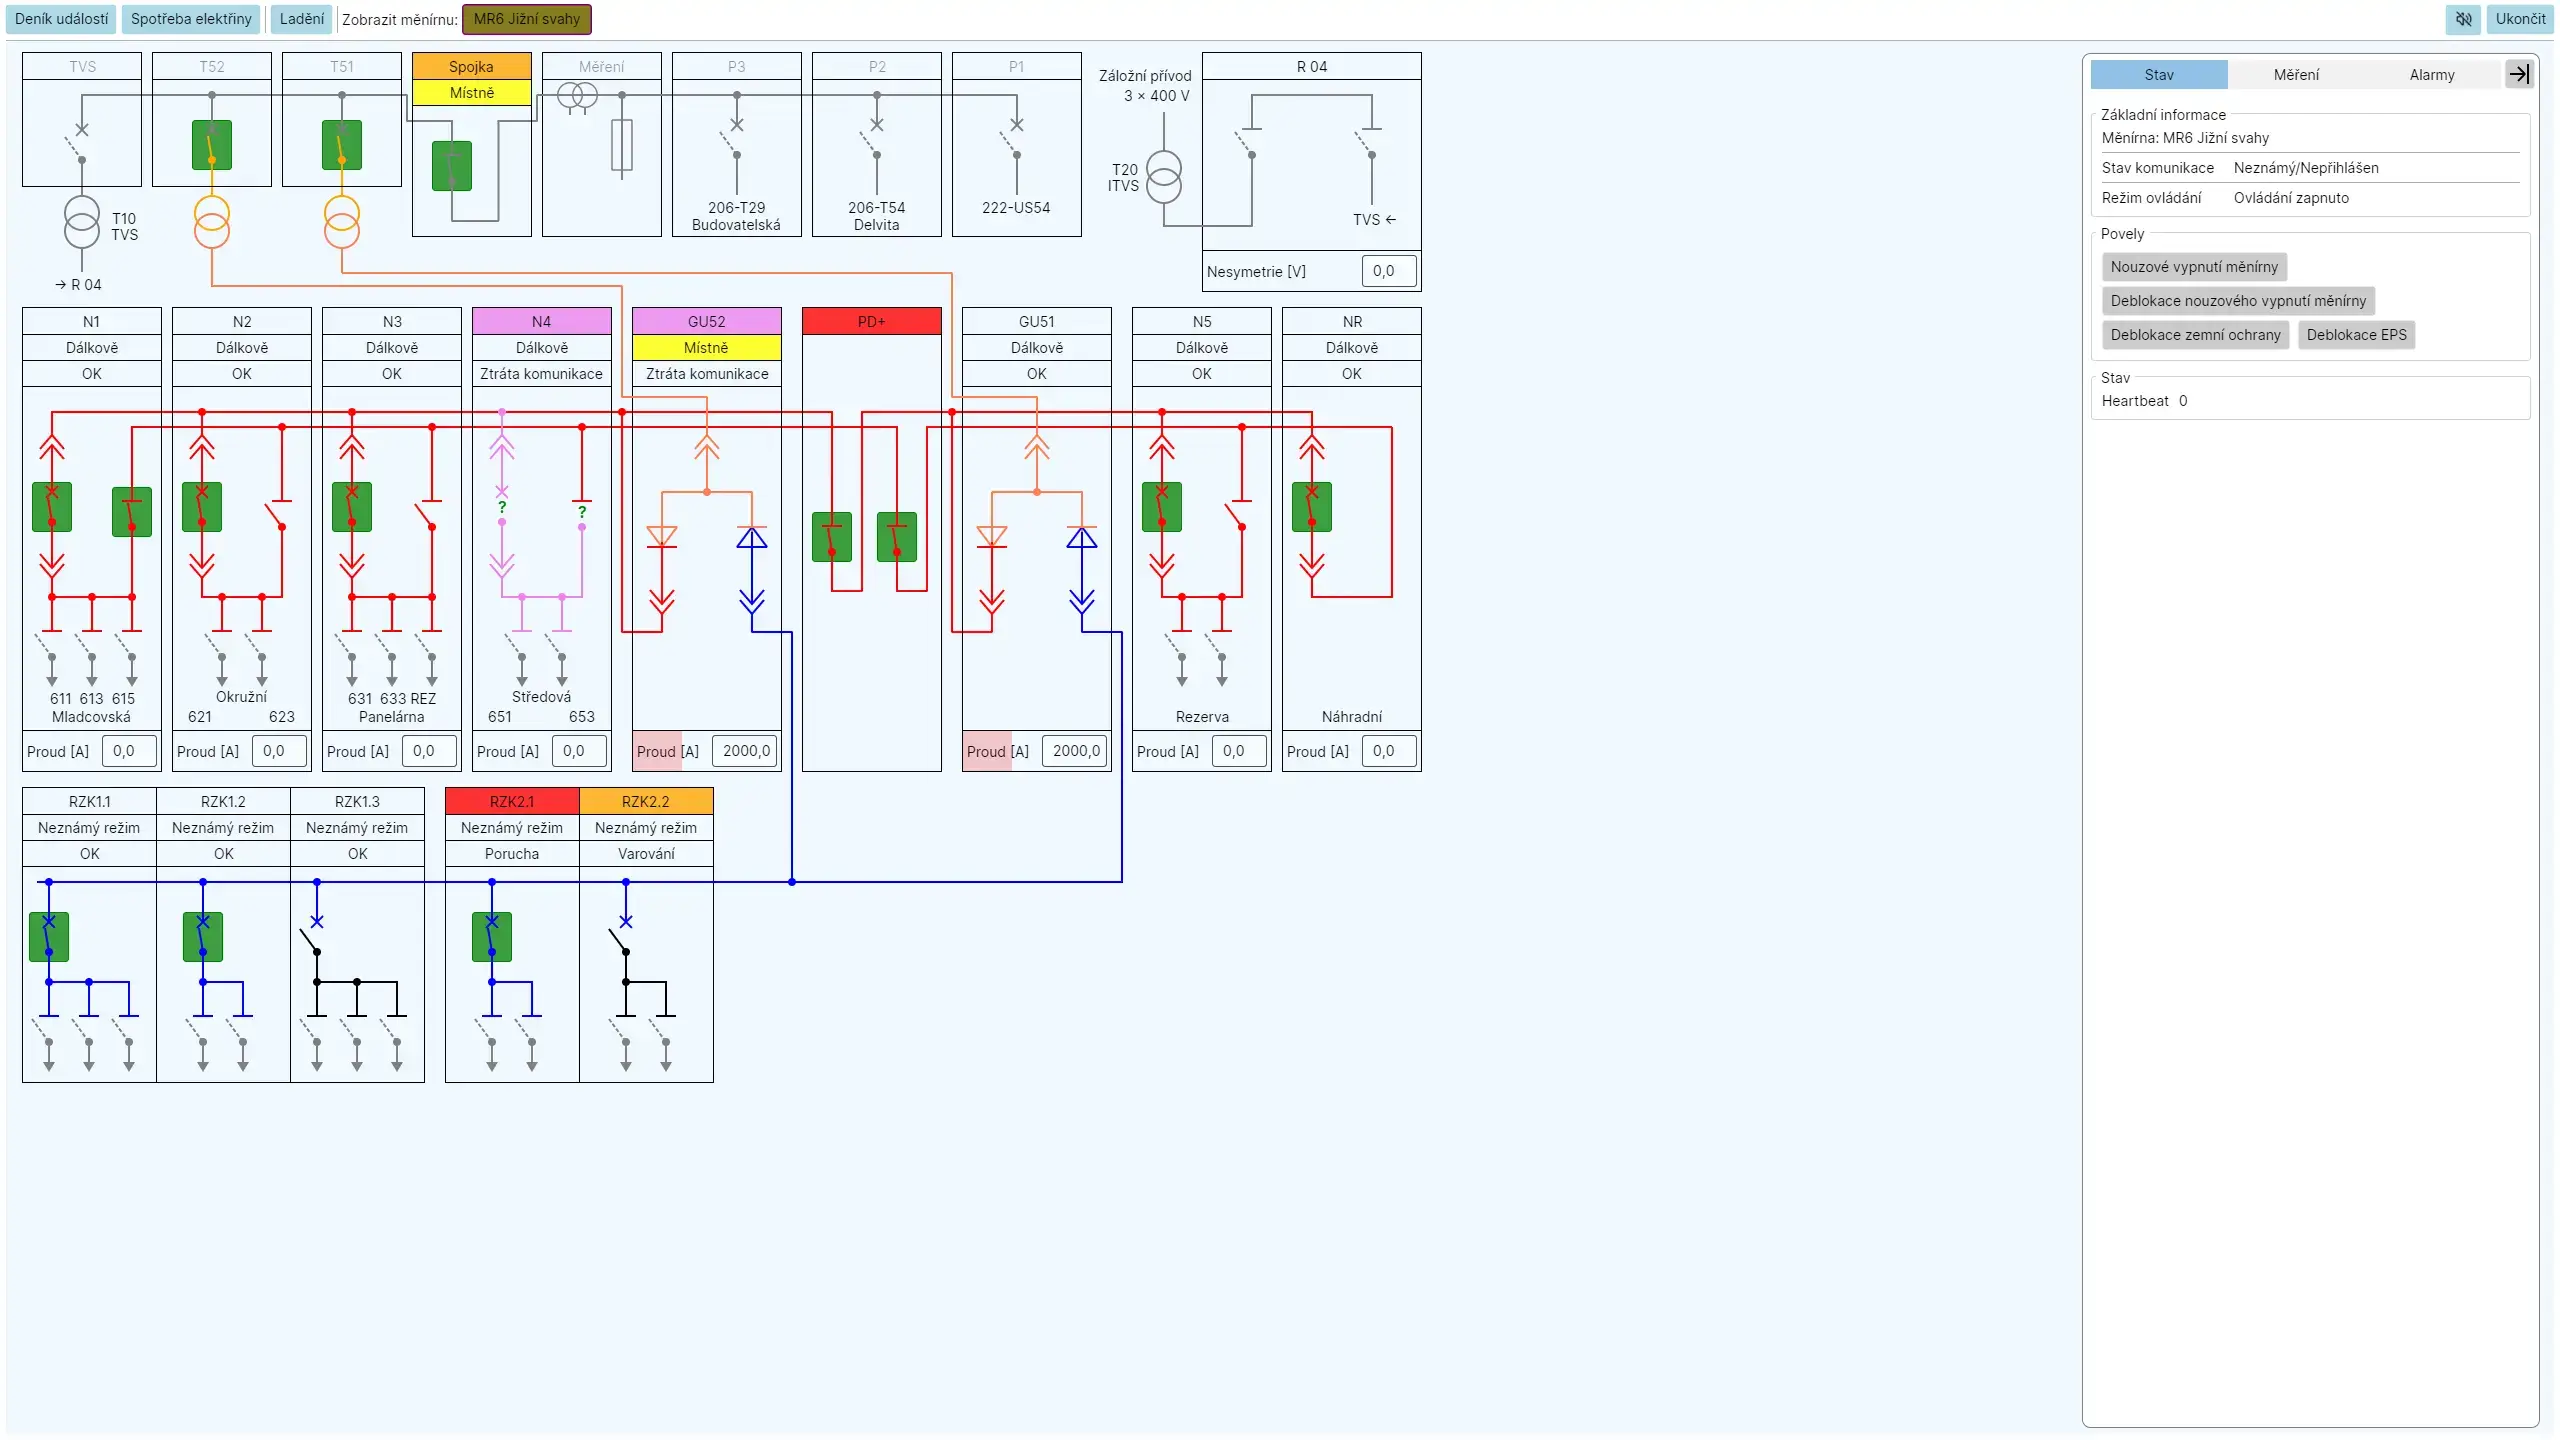Click Ukončit to exit
The width and height of the screenshot is (2560, 1440).
[x=2520, y=19]
